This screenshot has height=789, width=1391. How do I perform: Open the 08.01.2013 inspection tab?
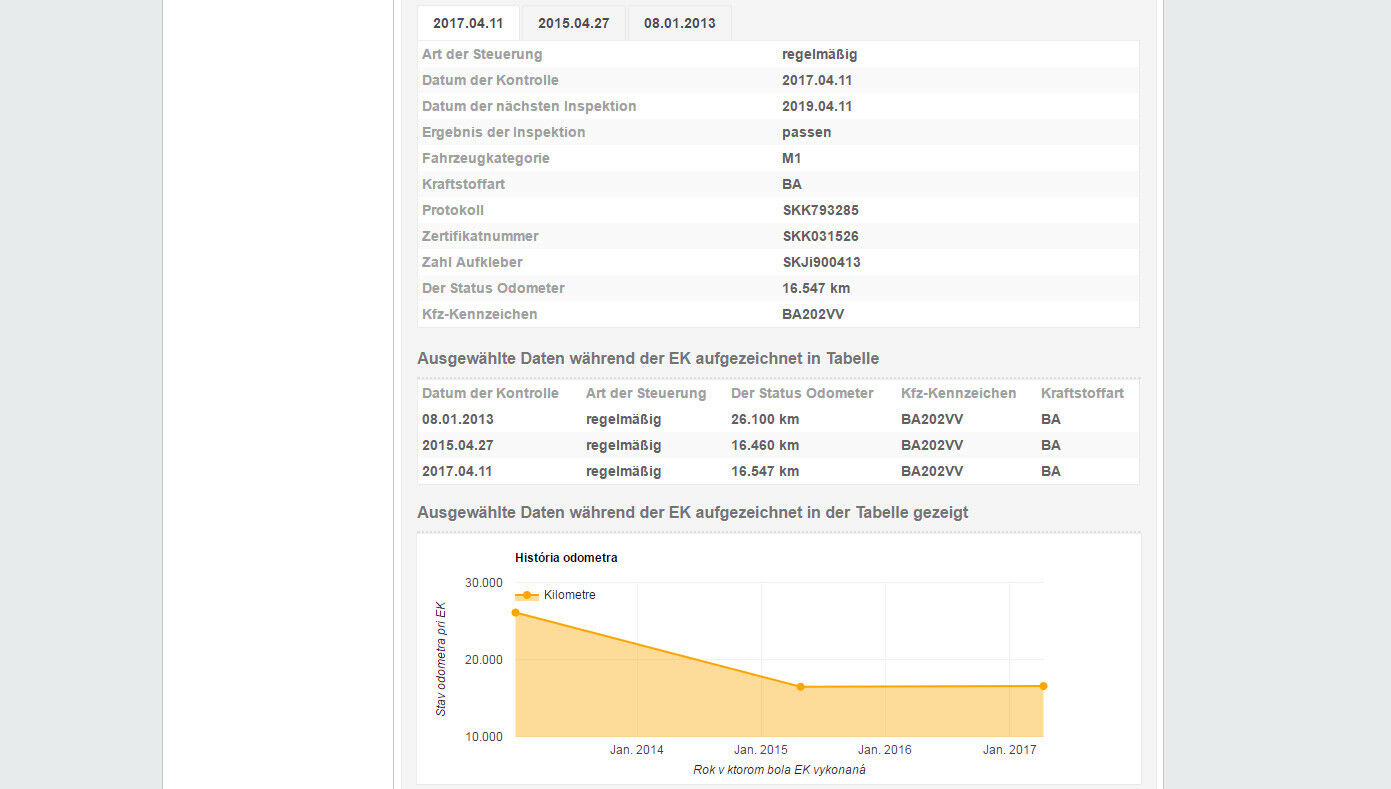pyautogui.click(x=679, y=22)
